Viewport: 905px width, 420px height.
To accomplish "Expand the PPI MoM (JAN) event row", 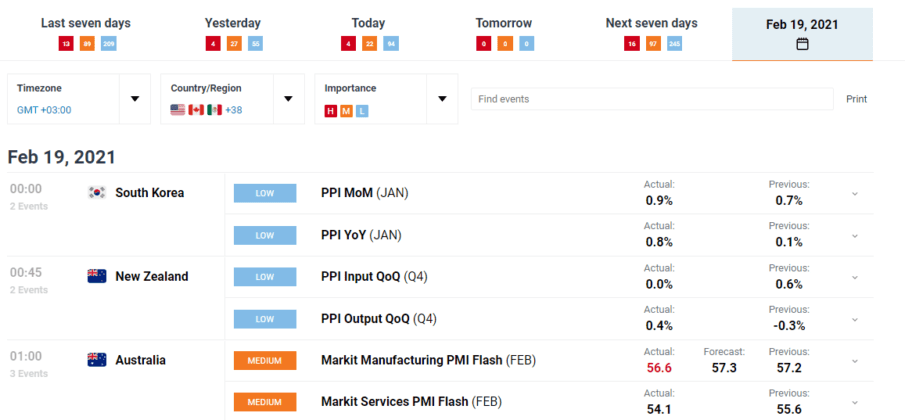I will pyautogui.click(x=854, y=193).
